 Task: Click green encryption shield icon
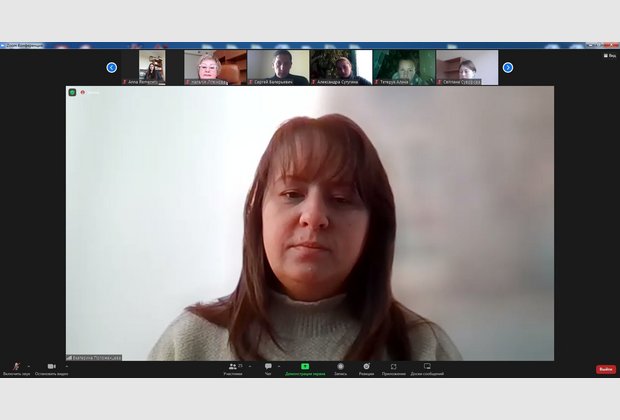72,92
